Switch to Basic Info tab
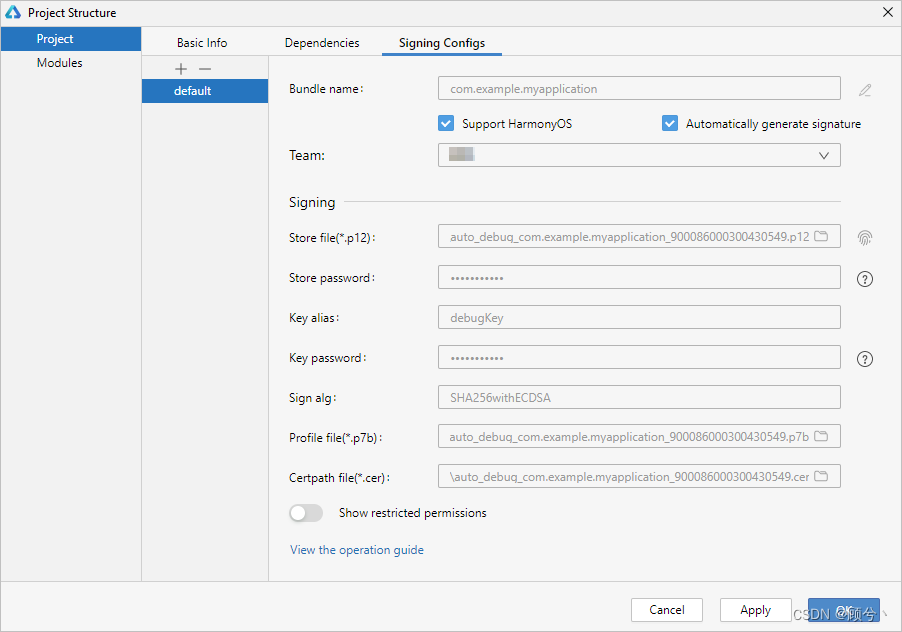902x632 pixels. pos(202,43)
